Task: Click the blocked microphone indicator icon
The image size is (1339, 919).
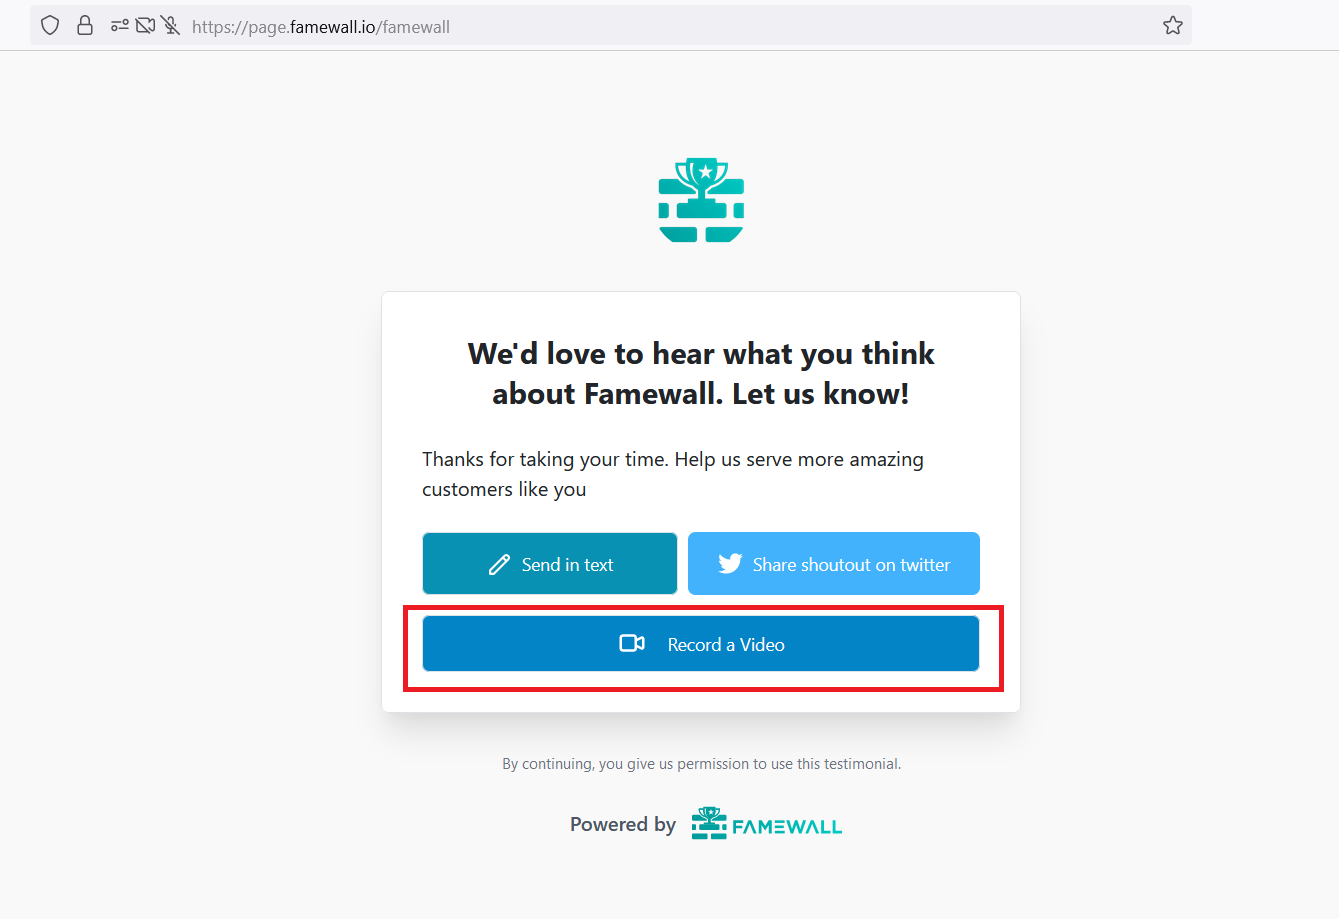Action: point(171,26)
